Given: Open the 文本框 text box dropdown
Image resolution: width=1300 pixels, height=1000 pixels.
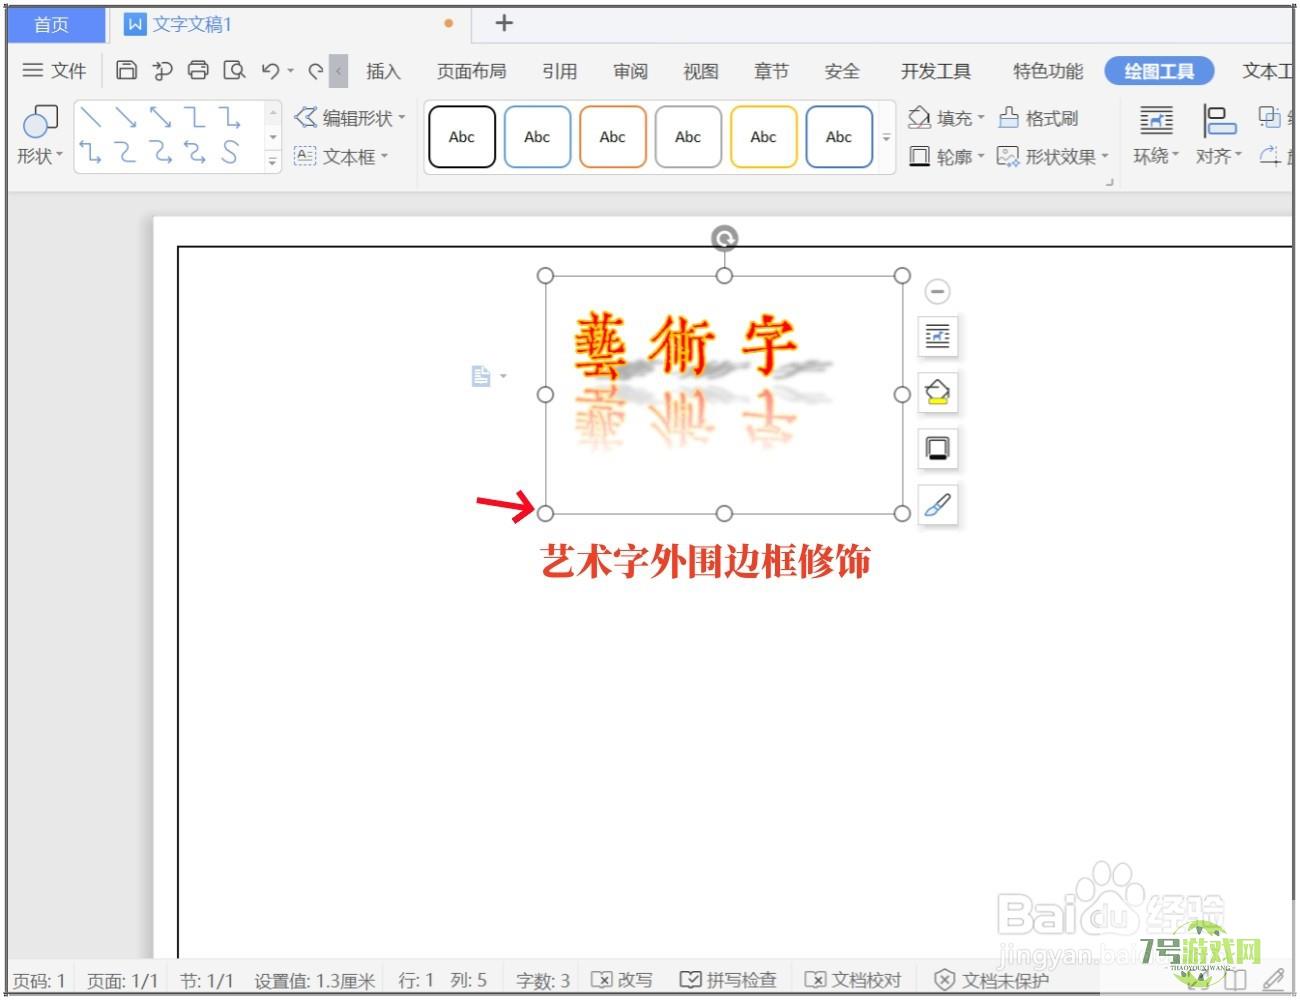Looking at the screenshot, I should 341,156.
